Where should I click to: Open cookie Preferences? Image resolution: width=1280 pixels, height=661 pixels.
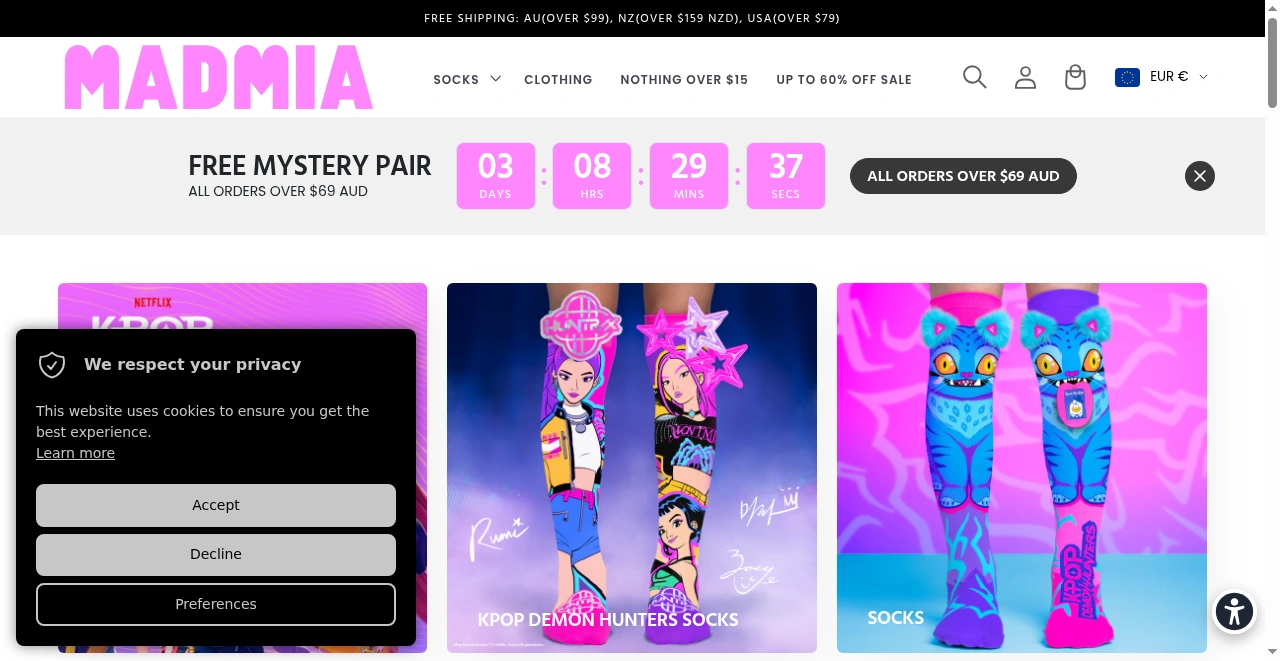point(216,604)
